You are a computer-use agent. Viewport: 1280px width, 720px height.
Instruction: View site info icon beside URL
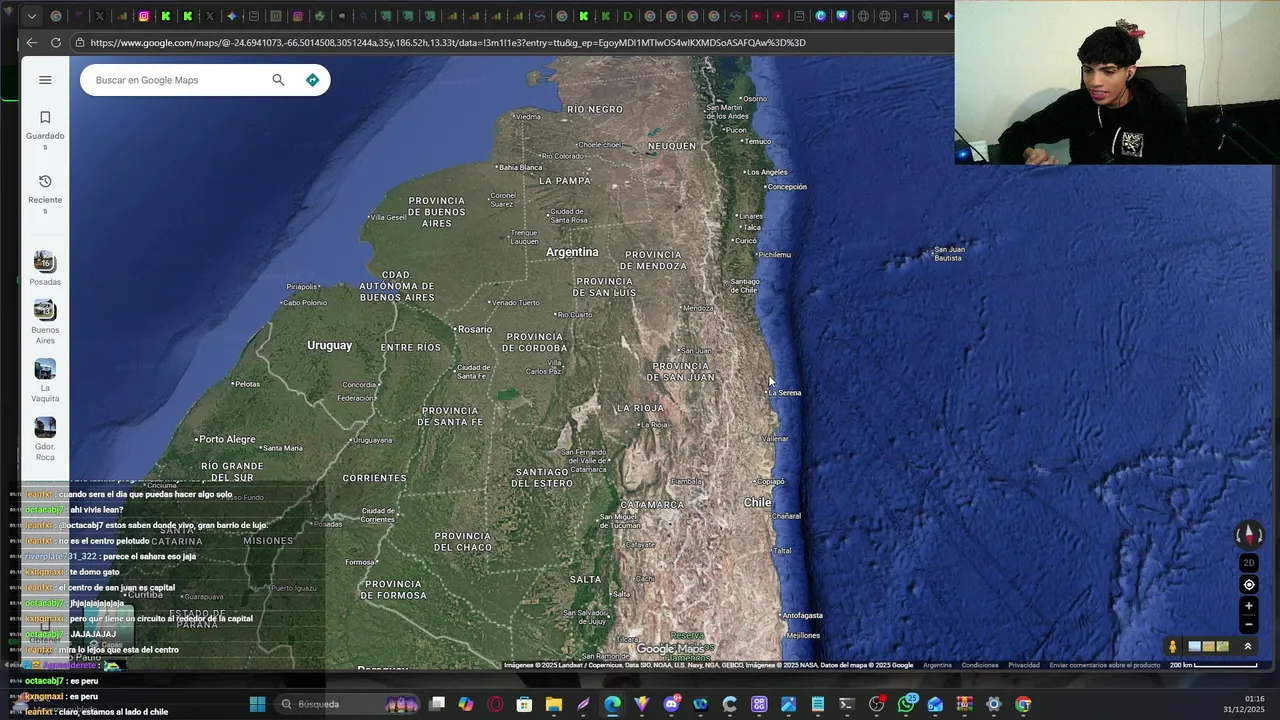[x=79, y=42]
